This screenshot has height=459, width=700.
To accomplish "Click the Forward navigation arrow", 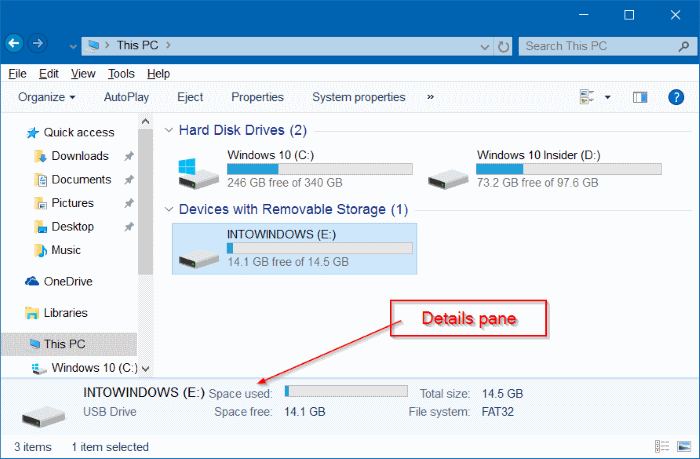I will coord(38,44).
